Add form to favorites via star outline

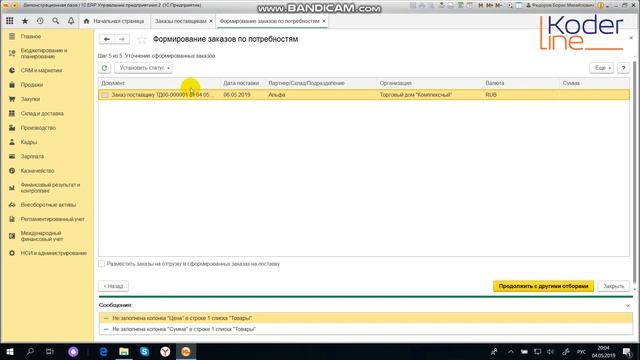click(x=142, y=39)
